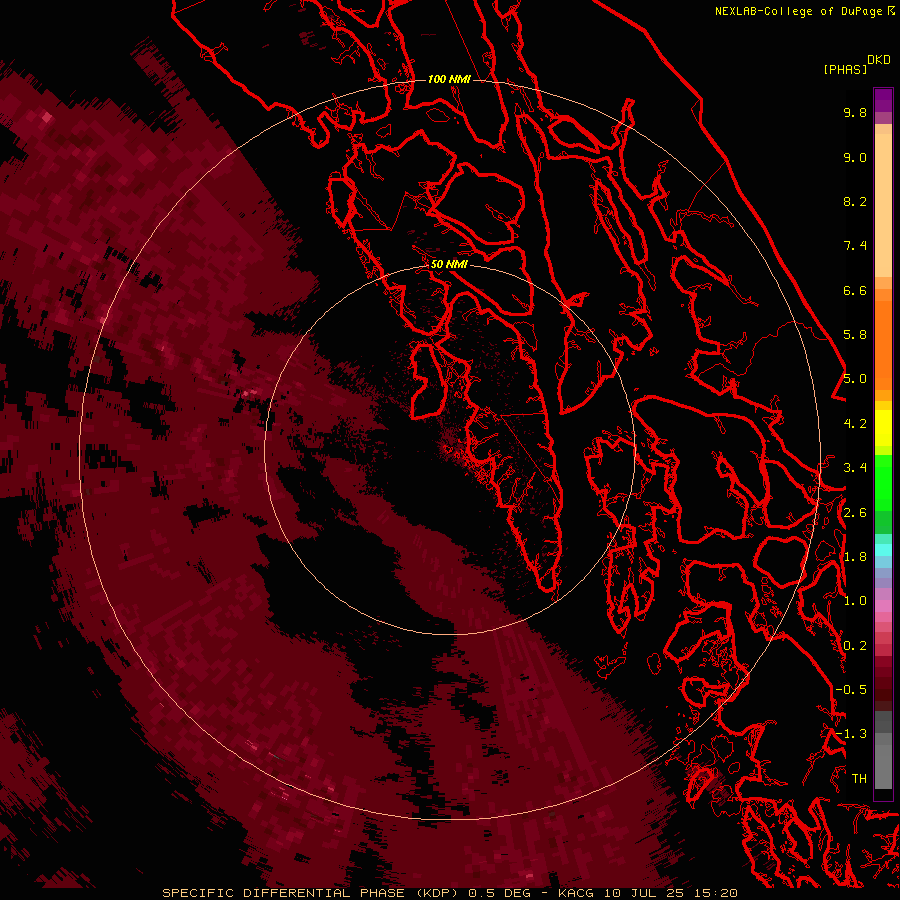
Task: Click the 9.8 value on the color scale
Action: (855, 112)
